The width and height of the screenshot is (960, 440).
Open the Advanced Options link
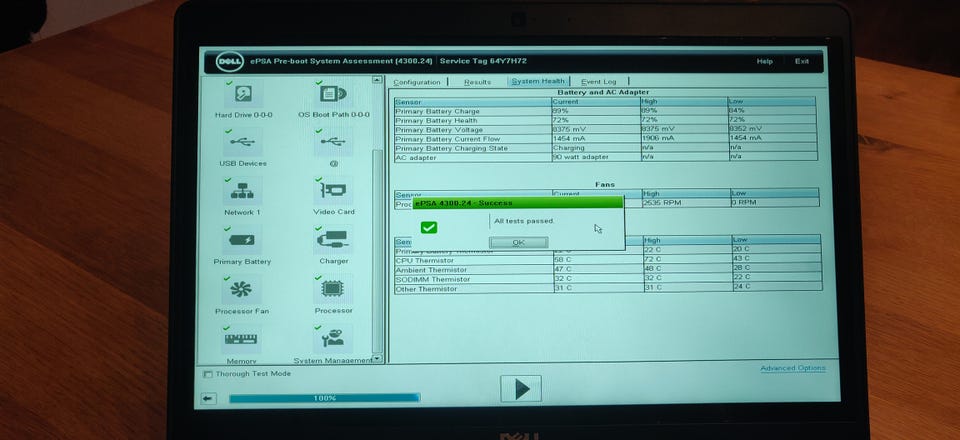793,368
